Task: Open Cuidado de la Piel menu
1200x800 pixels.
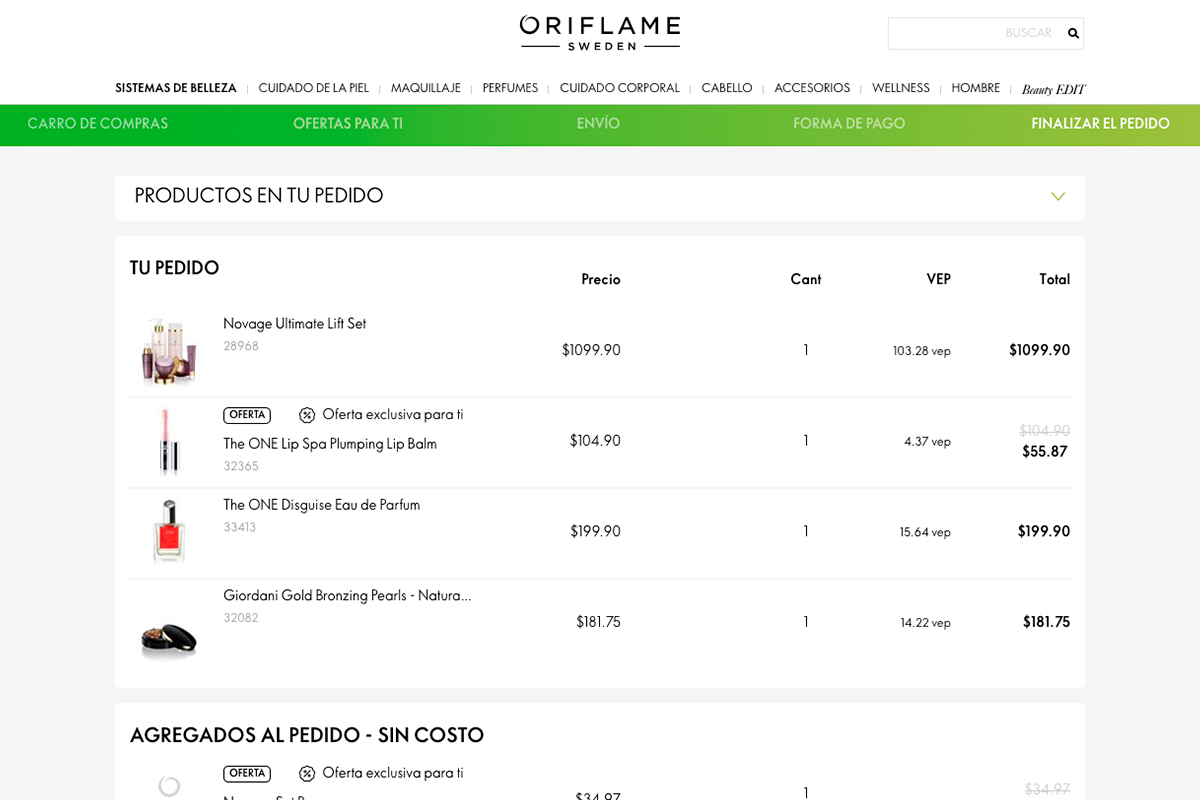Action: (x=314, y=88)
